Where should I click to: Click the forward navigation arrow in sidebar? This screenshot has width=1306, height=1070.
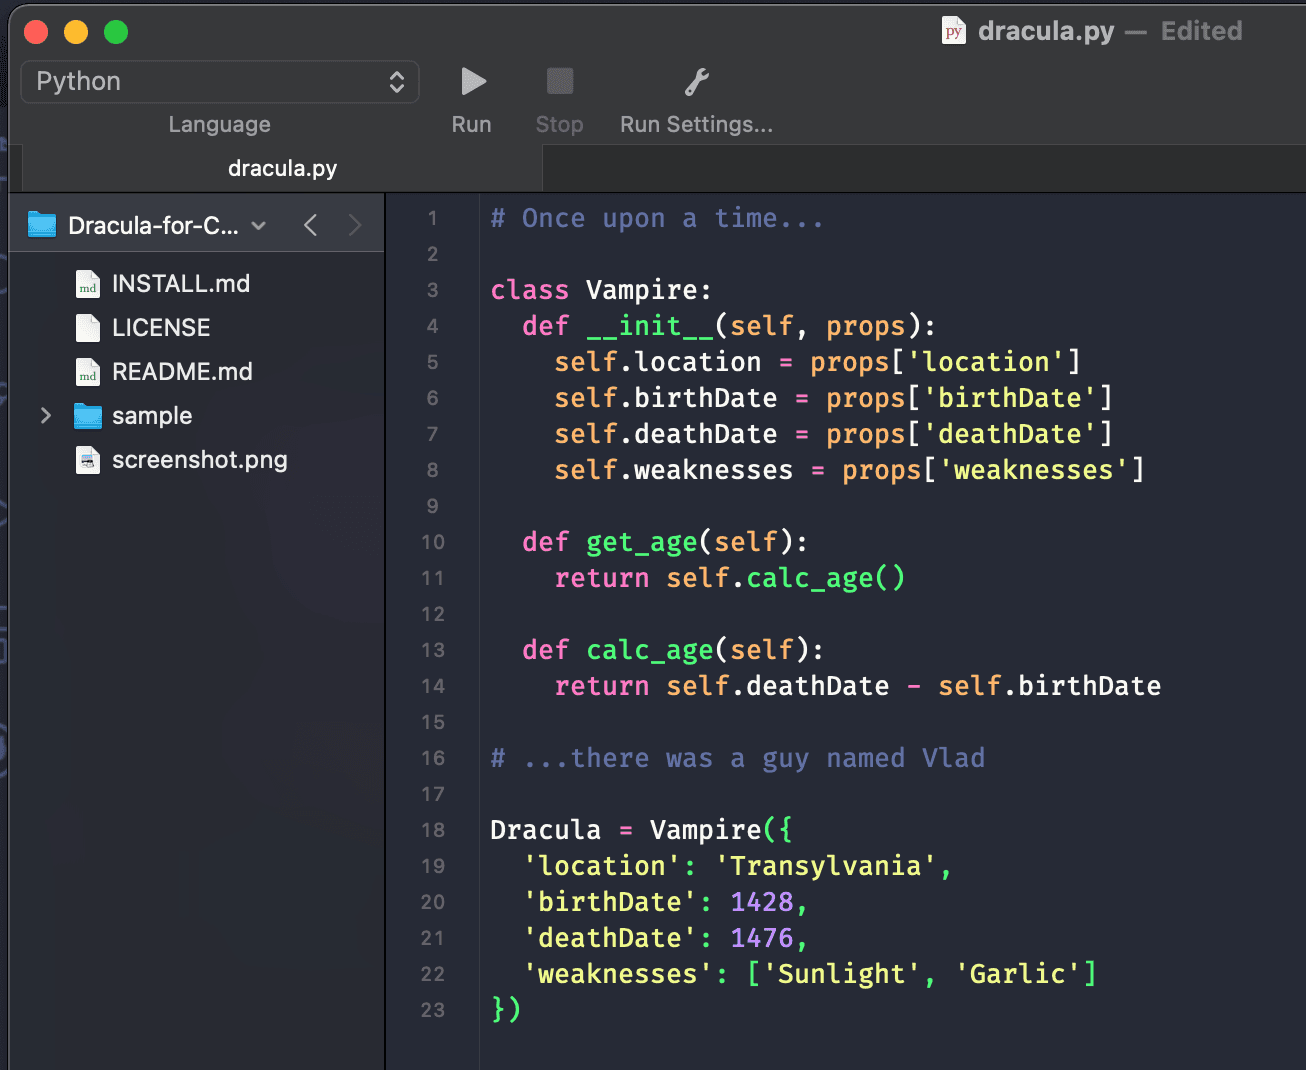pyautogui.click(x=355, y=225)
